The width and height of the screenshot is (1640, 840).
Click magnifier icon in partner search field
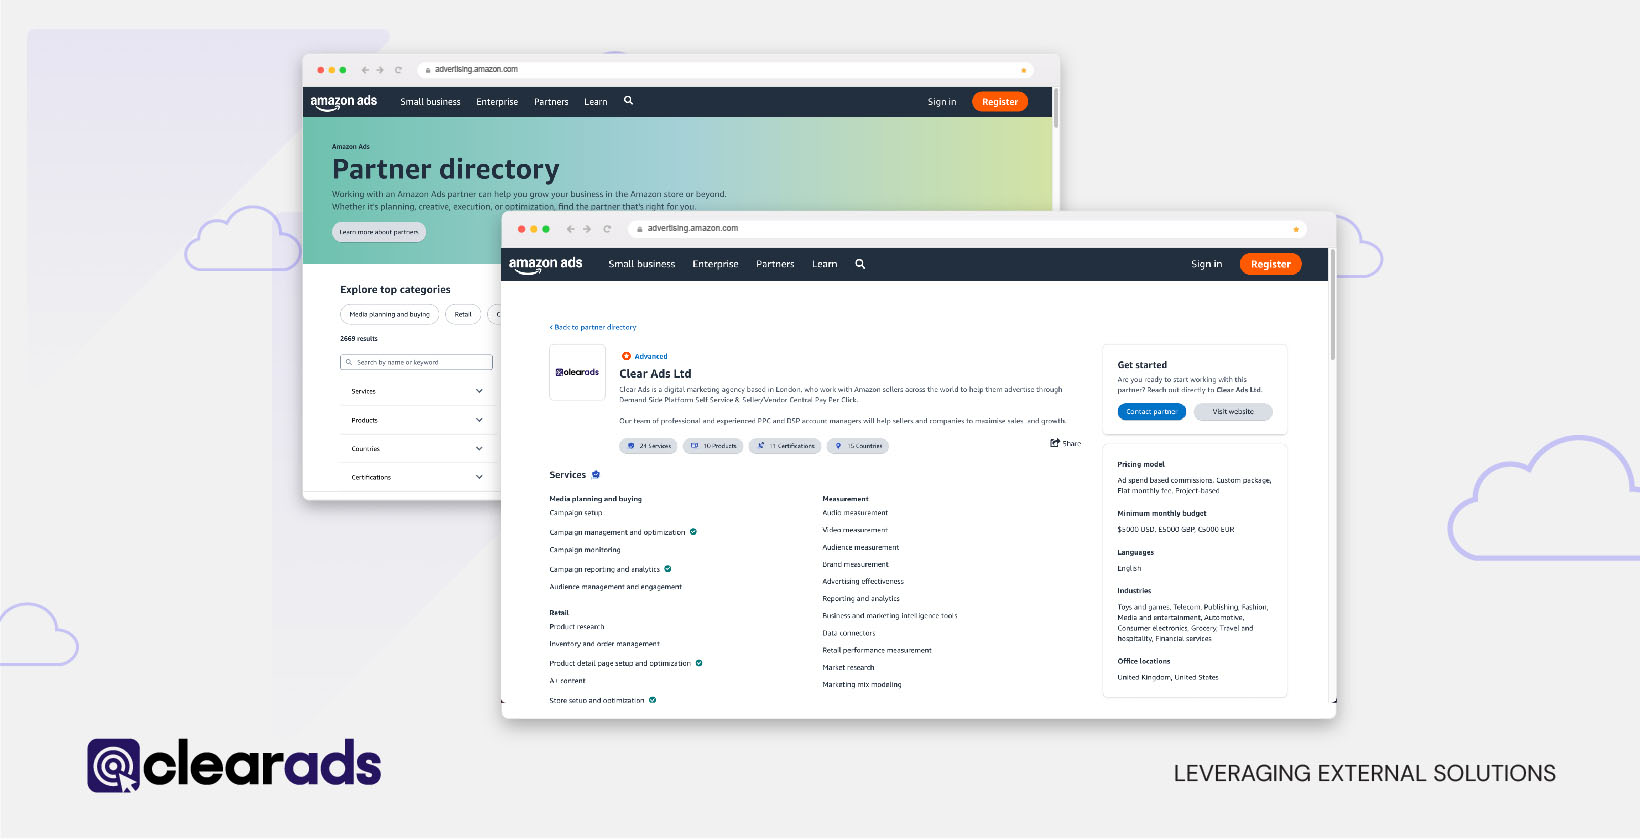[x=349, y=362]
